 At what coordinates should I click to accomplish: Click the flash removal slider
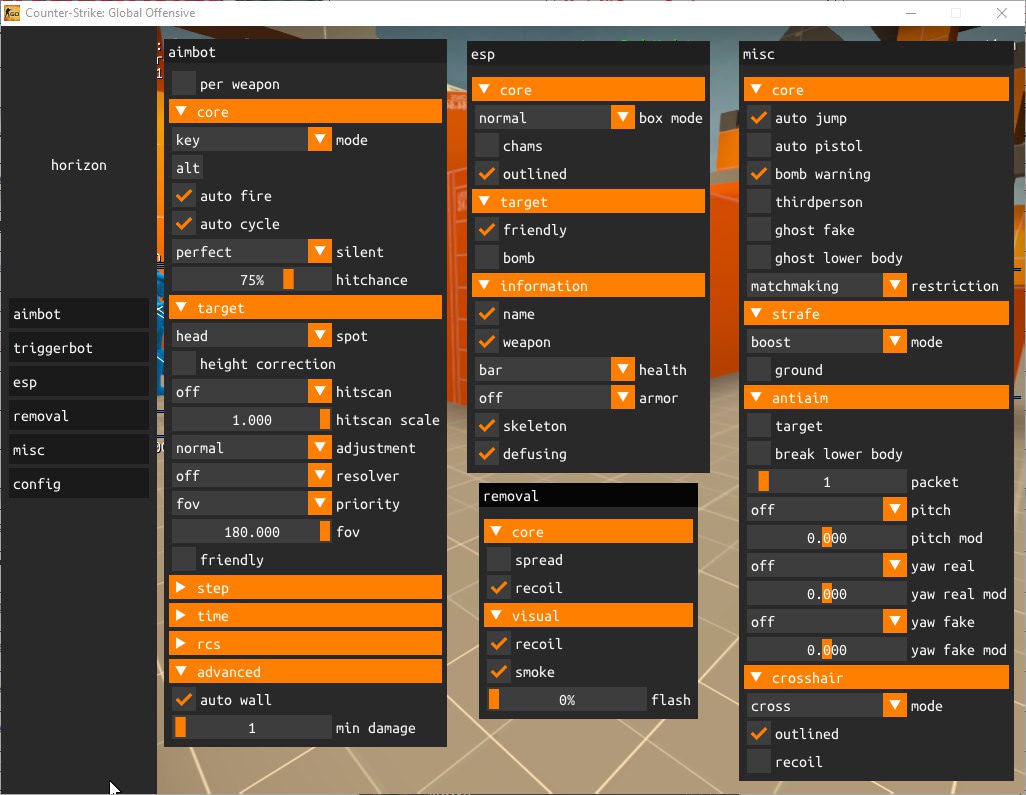(567, 700)
